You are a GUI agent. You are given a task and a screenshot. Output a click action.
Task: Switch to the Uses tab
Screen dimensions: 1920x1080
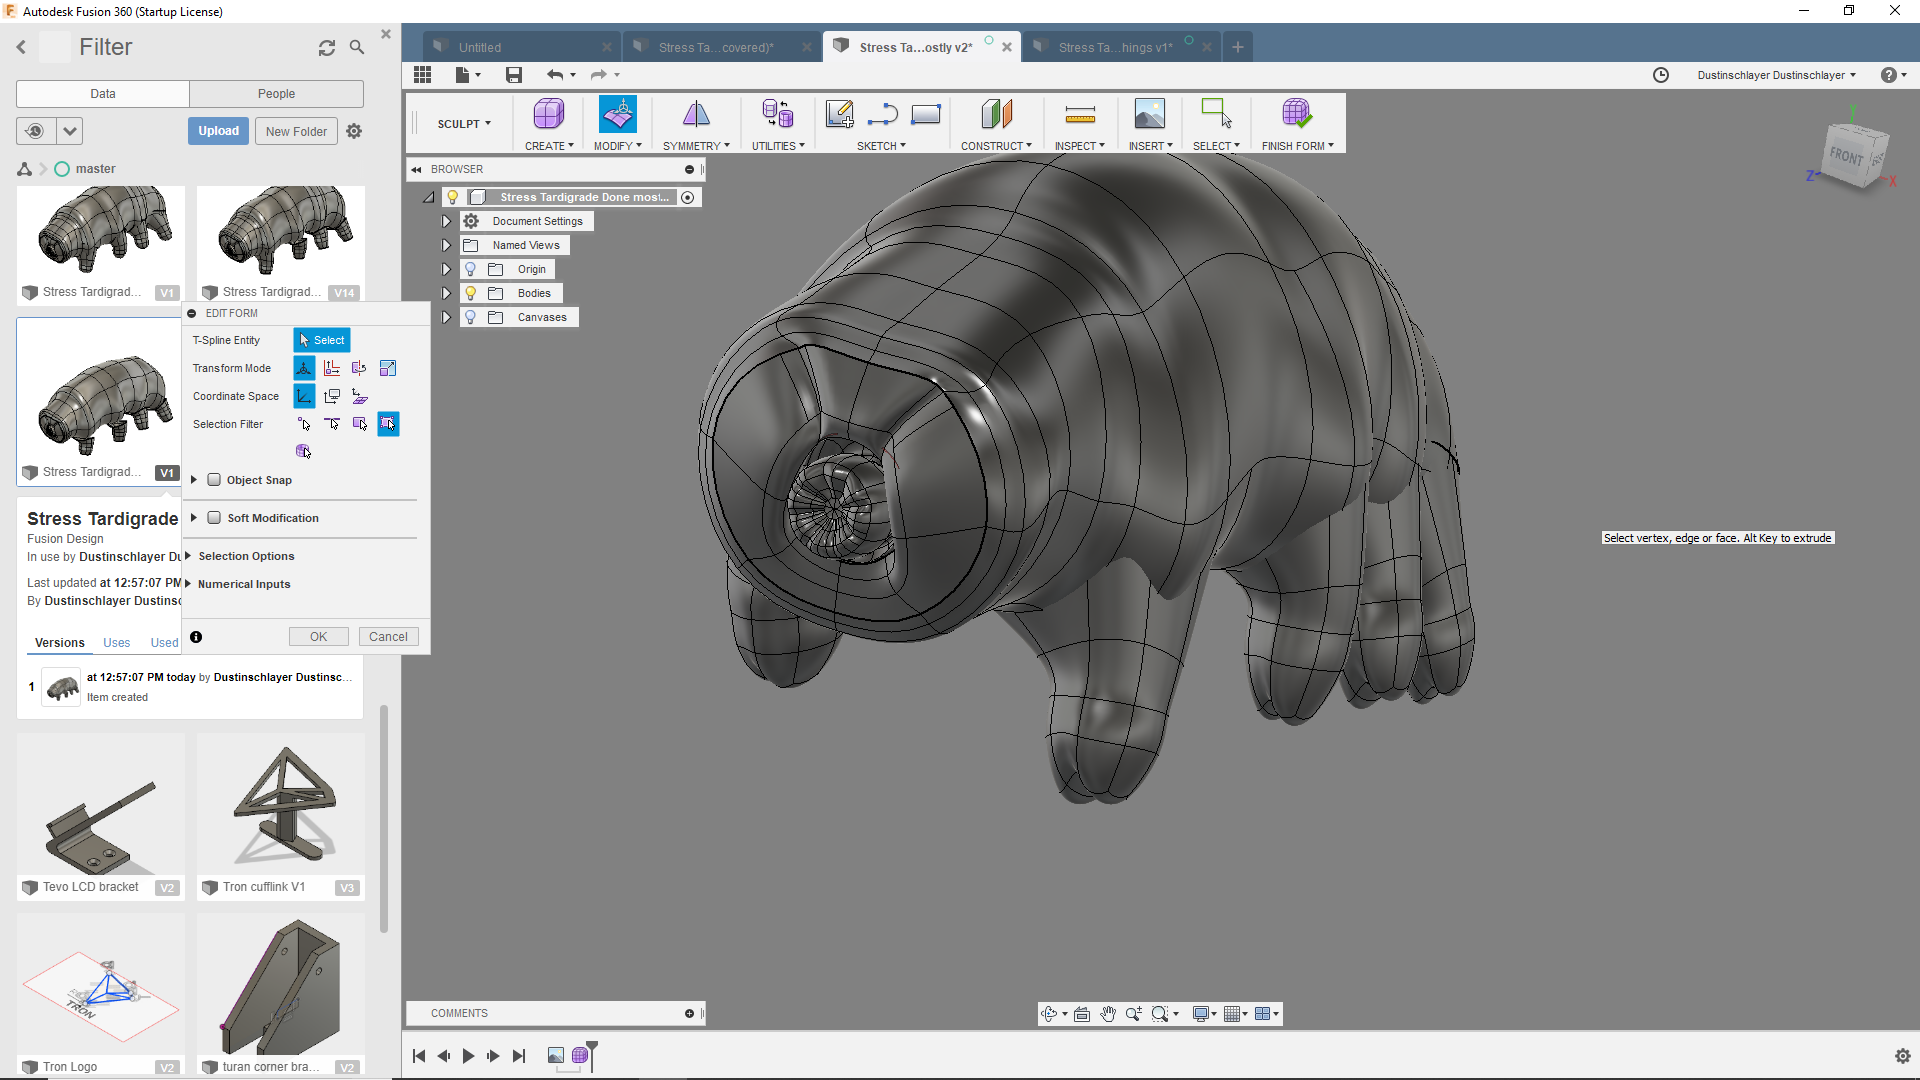pos(116,643)
